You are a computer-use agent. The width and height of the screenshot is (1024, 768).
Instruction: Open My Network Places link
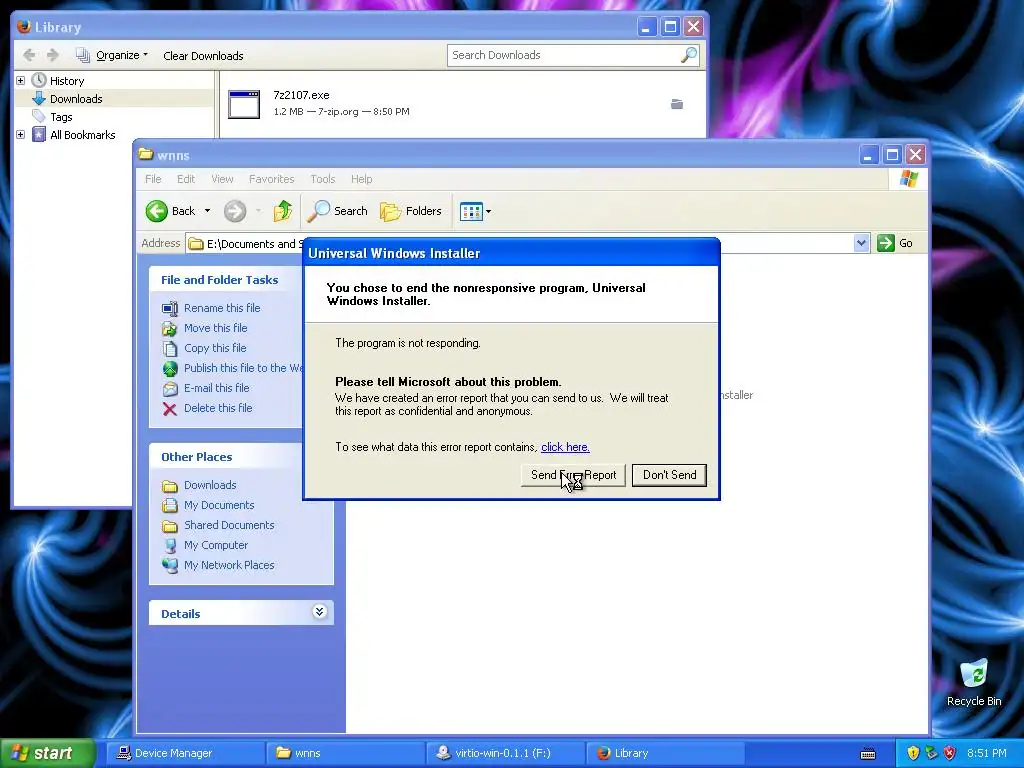[229, 565]
